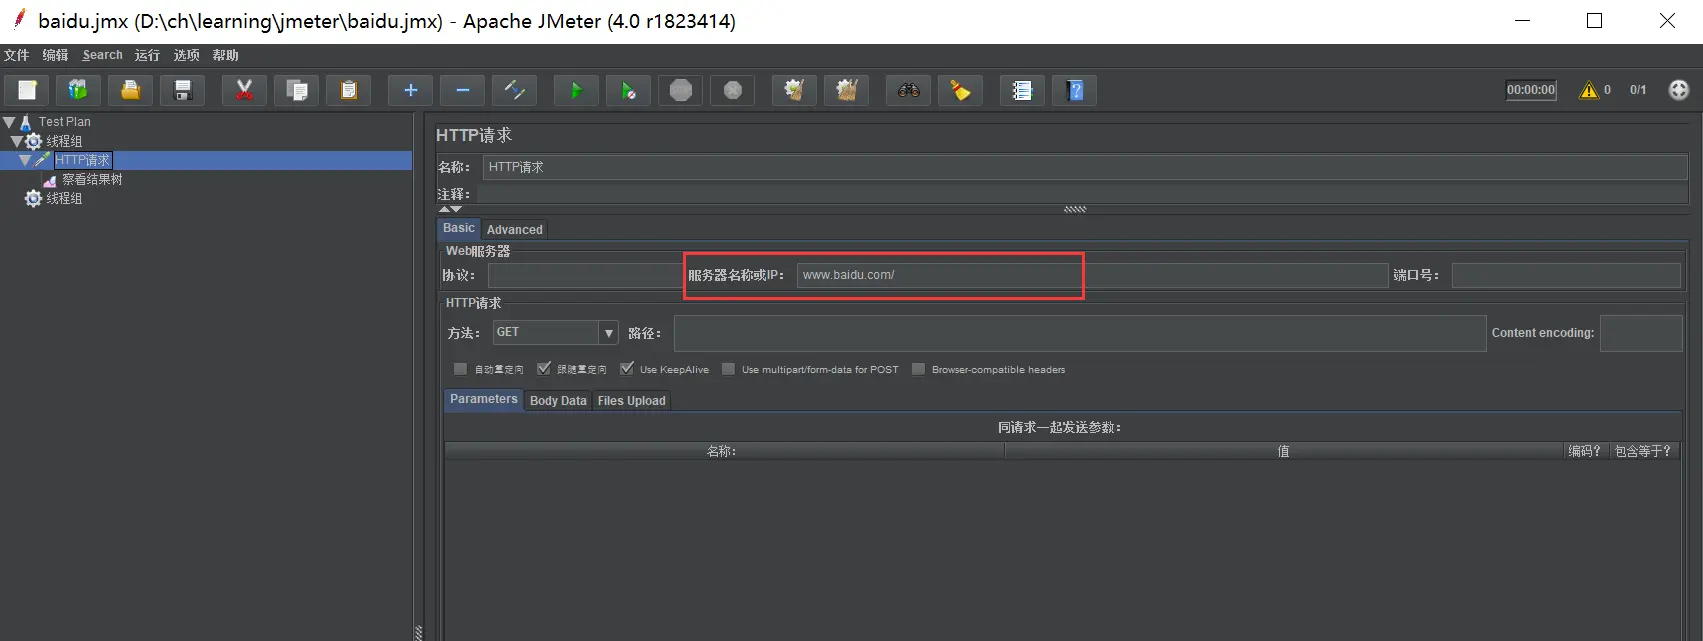Image resolution: width=1703 pixels, height=641 pixels.
Task: Open Help via the question mark icon
Action: (x=1074, y=90)
